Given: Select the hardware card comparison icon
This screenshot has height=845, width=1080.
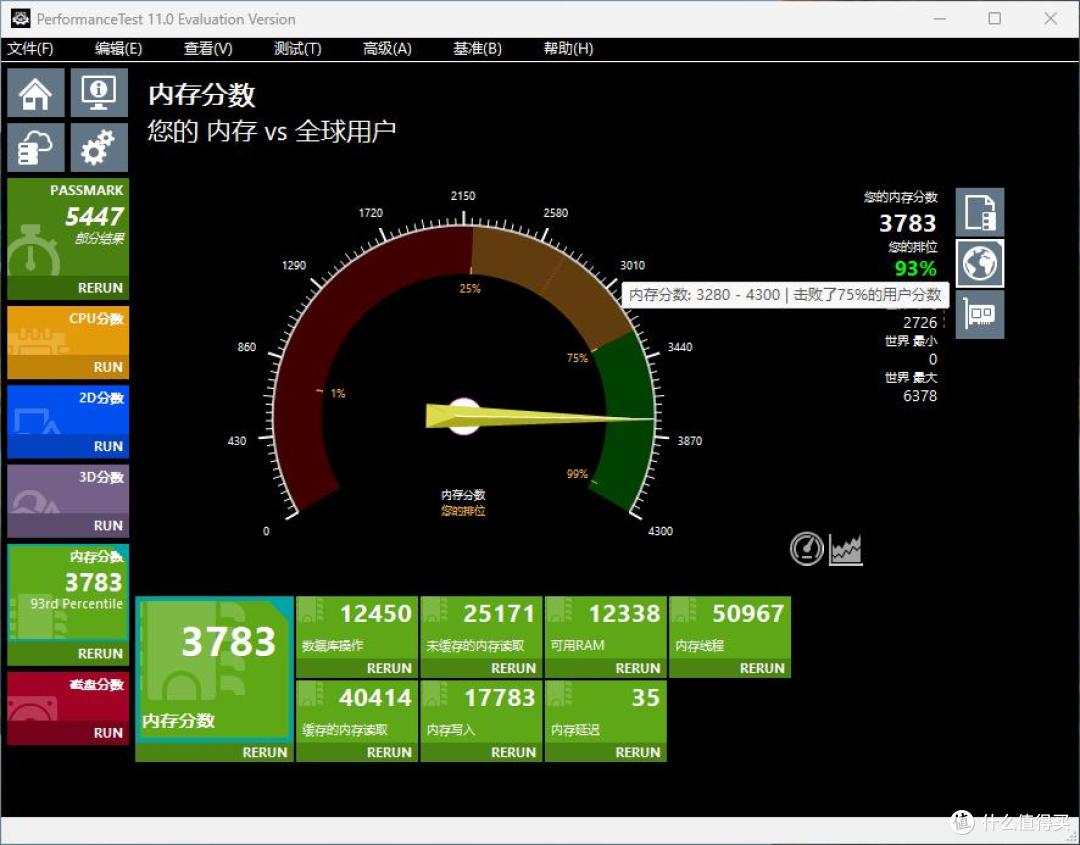Looking at the screenshot, I should pyautogui.click(x=979, y=315).
